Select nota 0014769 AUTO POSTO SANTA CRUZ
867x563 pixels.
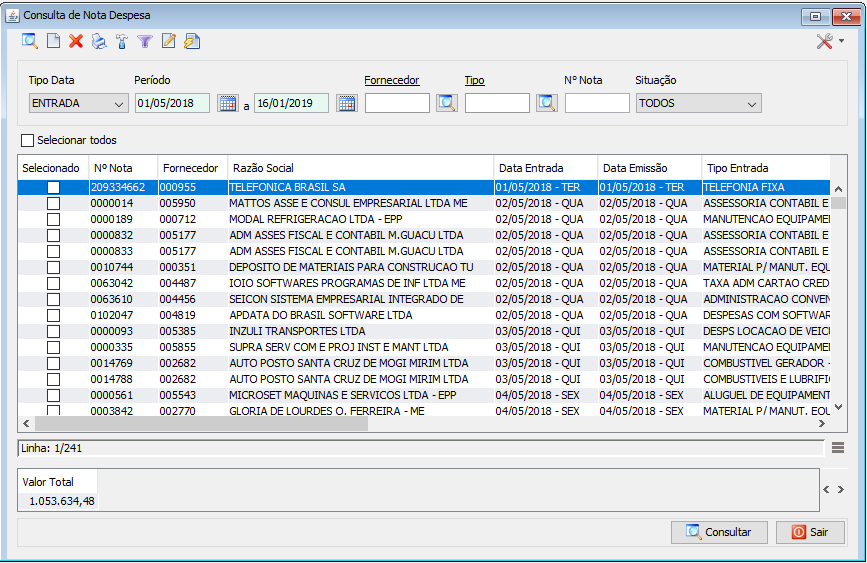coord(424,363)
